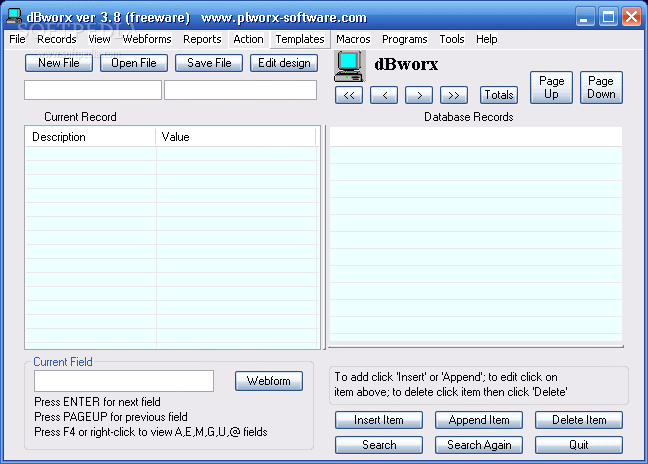Open the Macros menu
Screen dimensions: 648x464
pyautogui.click(x=353, y=39)
